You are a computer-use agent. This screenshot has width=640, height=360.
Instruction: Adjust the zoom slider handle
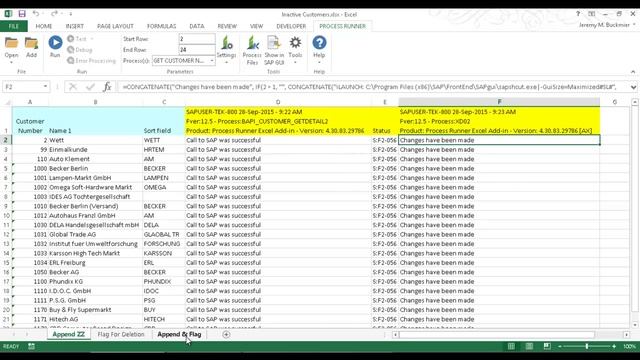click(x=587, y=346)
